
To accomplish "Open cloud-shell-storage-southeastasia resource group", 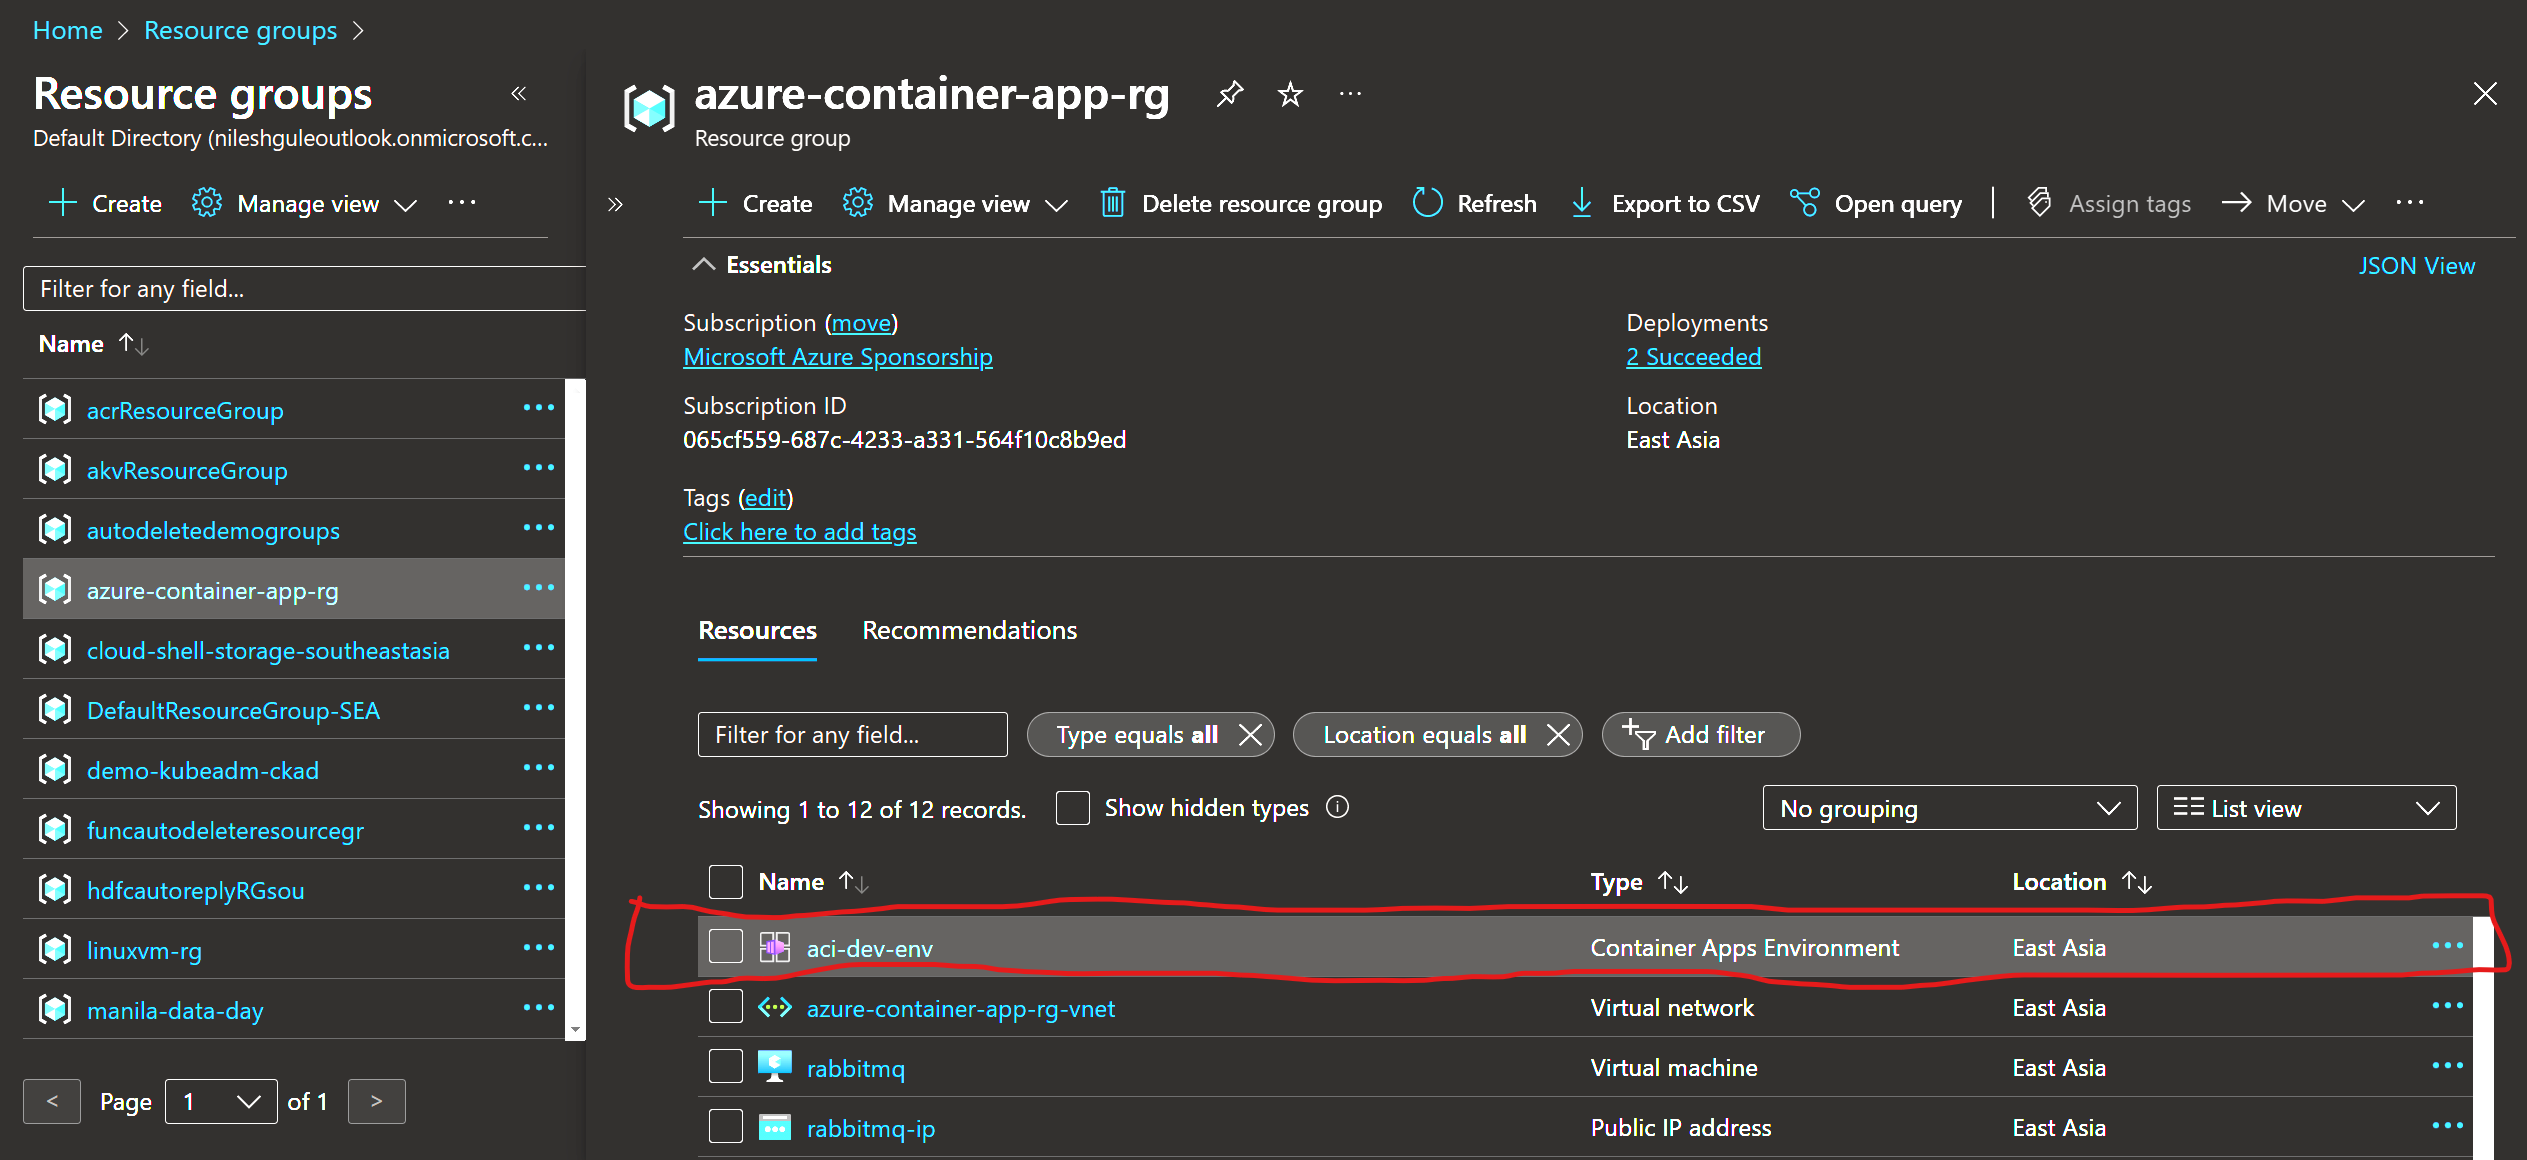I will 268,651.
